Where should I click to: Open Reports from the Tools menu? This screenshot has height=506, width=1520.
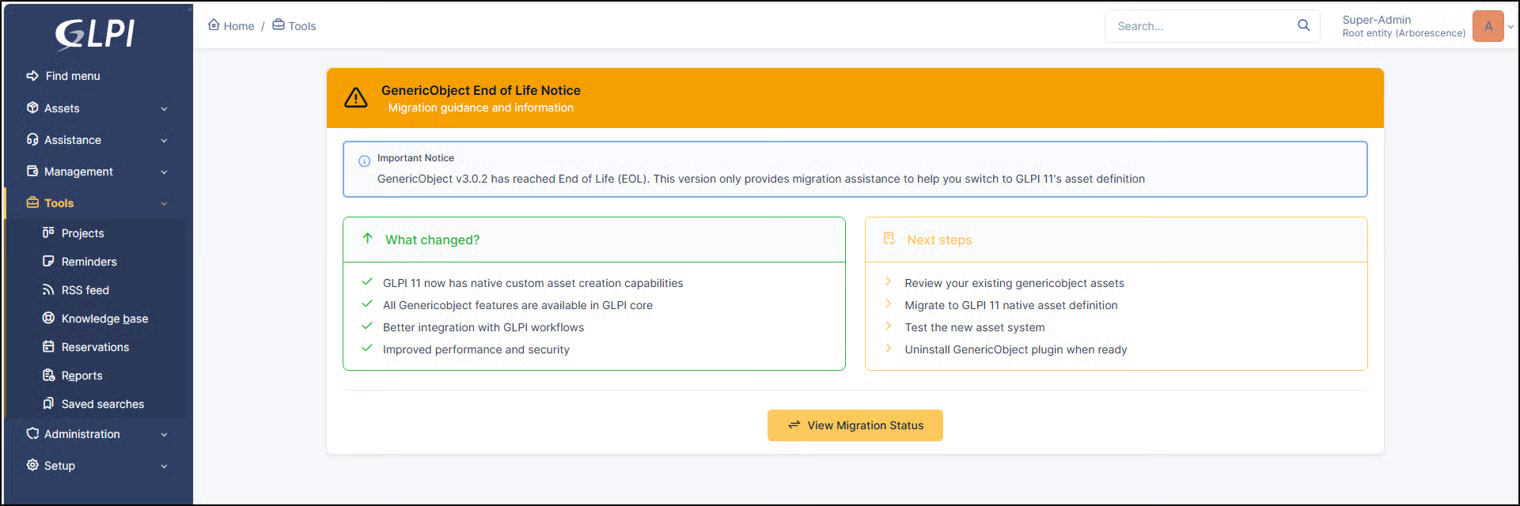[x=82, y=376]
